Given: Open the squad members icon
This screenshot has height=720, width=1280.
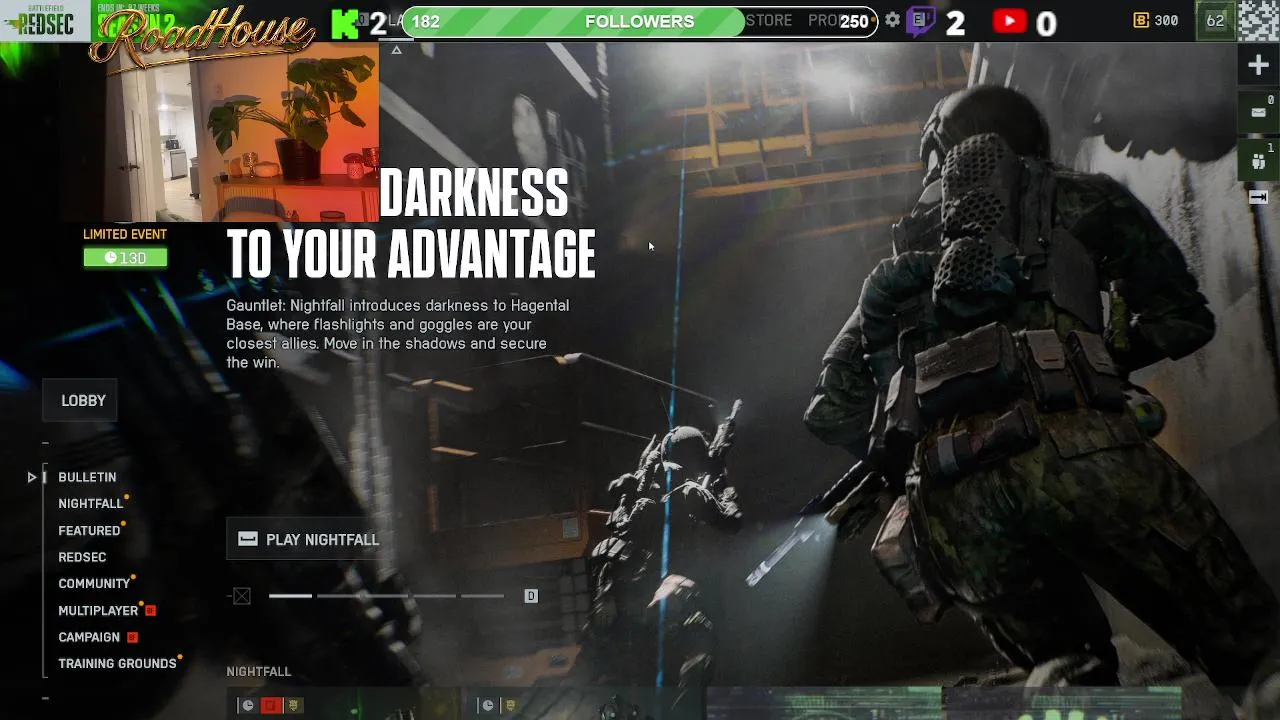Looking at the screenshot, I should click(1259, 161).
